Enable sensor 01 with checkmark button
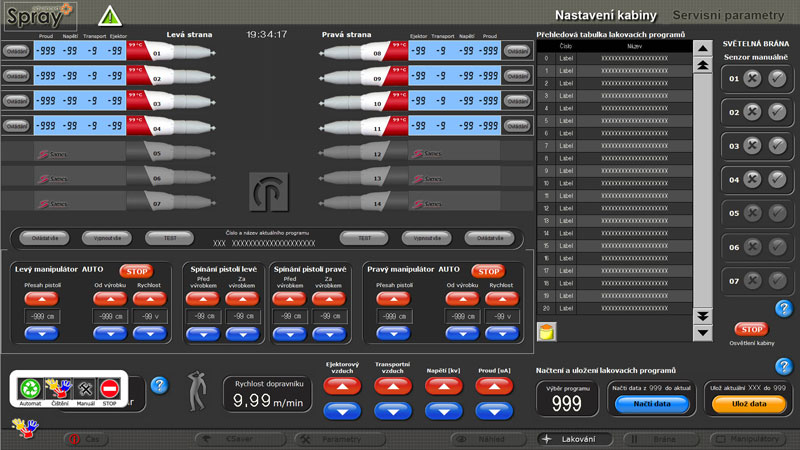800x450 pixels. coord(777,79)
